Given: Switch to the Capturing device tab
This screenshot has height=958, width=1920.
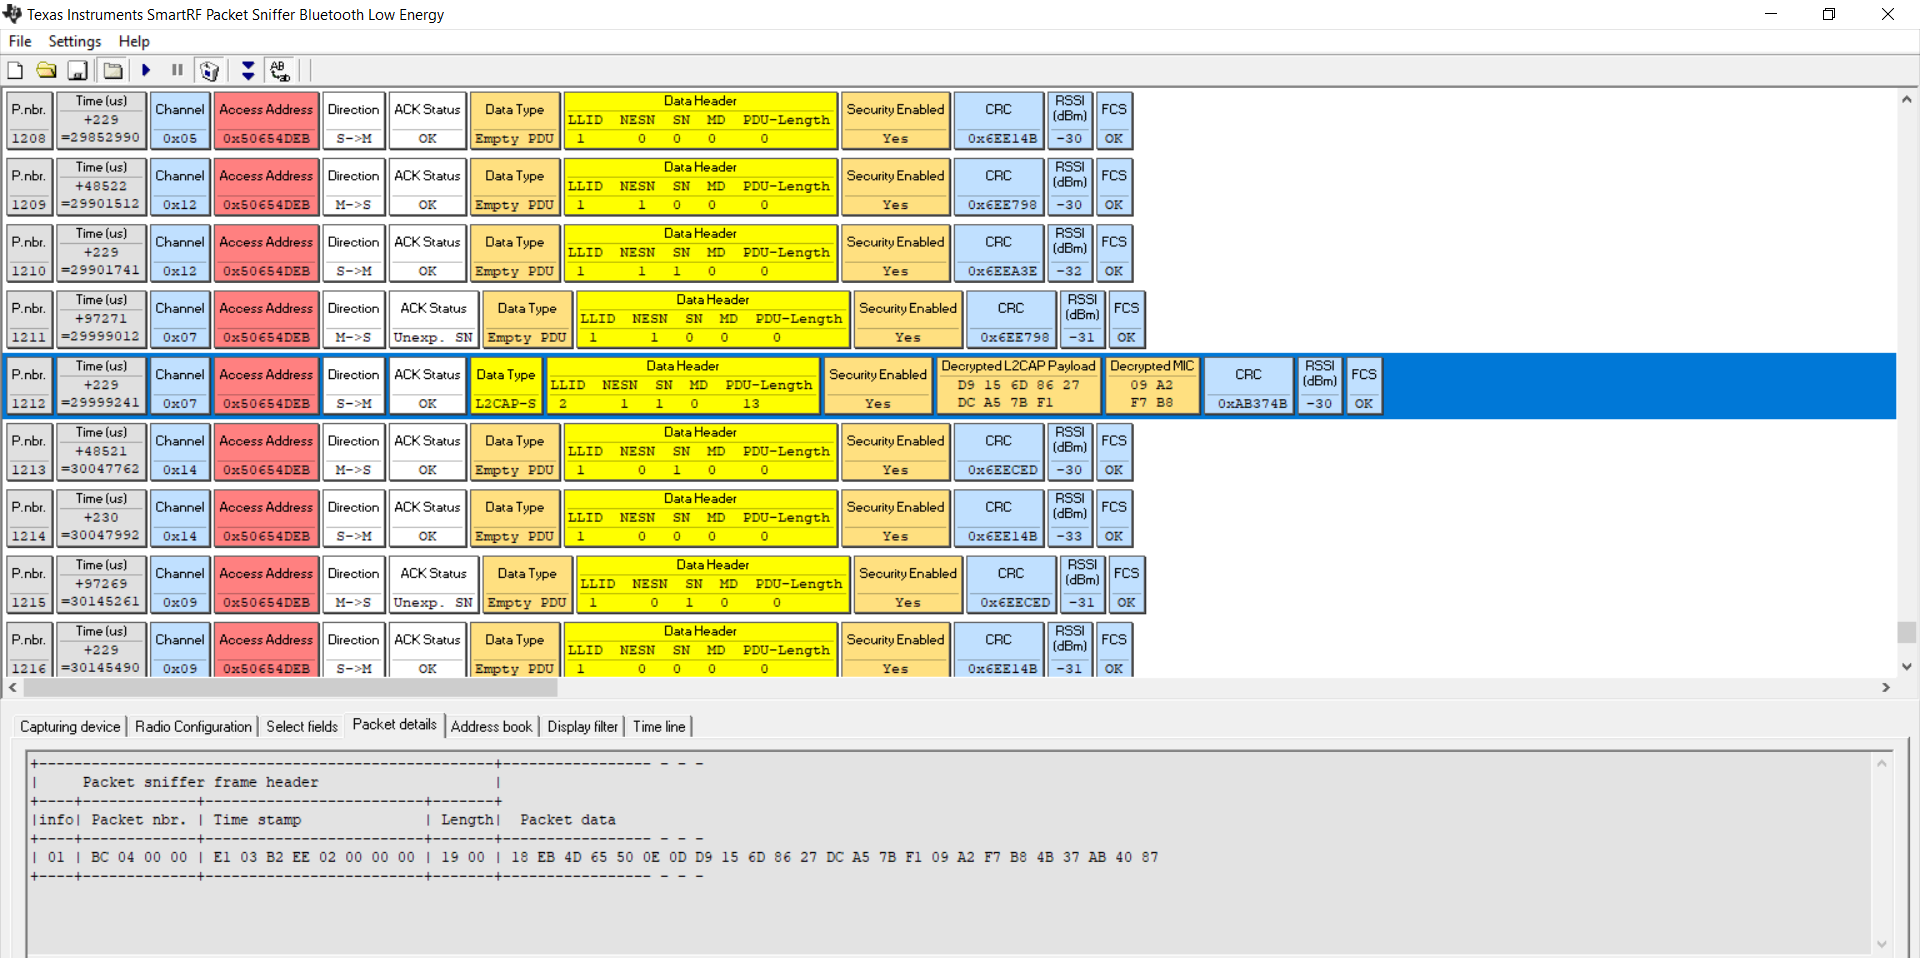Looking at the screenshot, I should click(x=70, y=727).
